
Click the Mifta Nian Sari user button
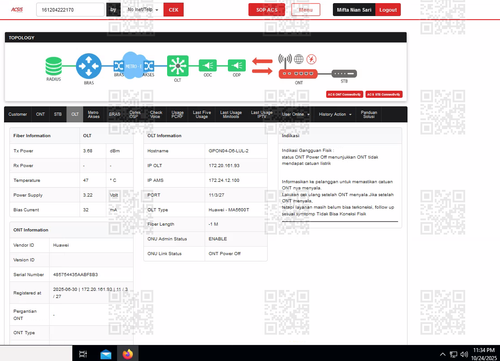pos(354,10)
